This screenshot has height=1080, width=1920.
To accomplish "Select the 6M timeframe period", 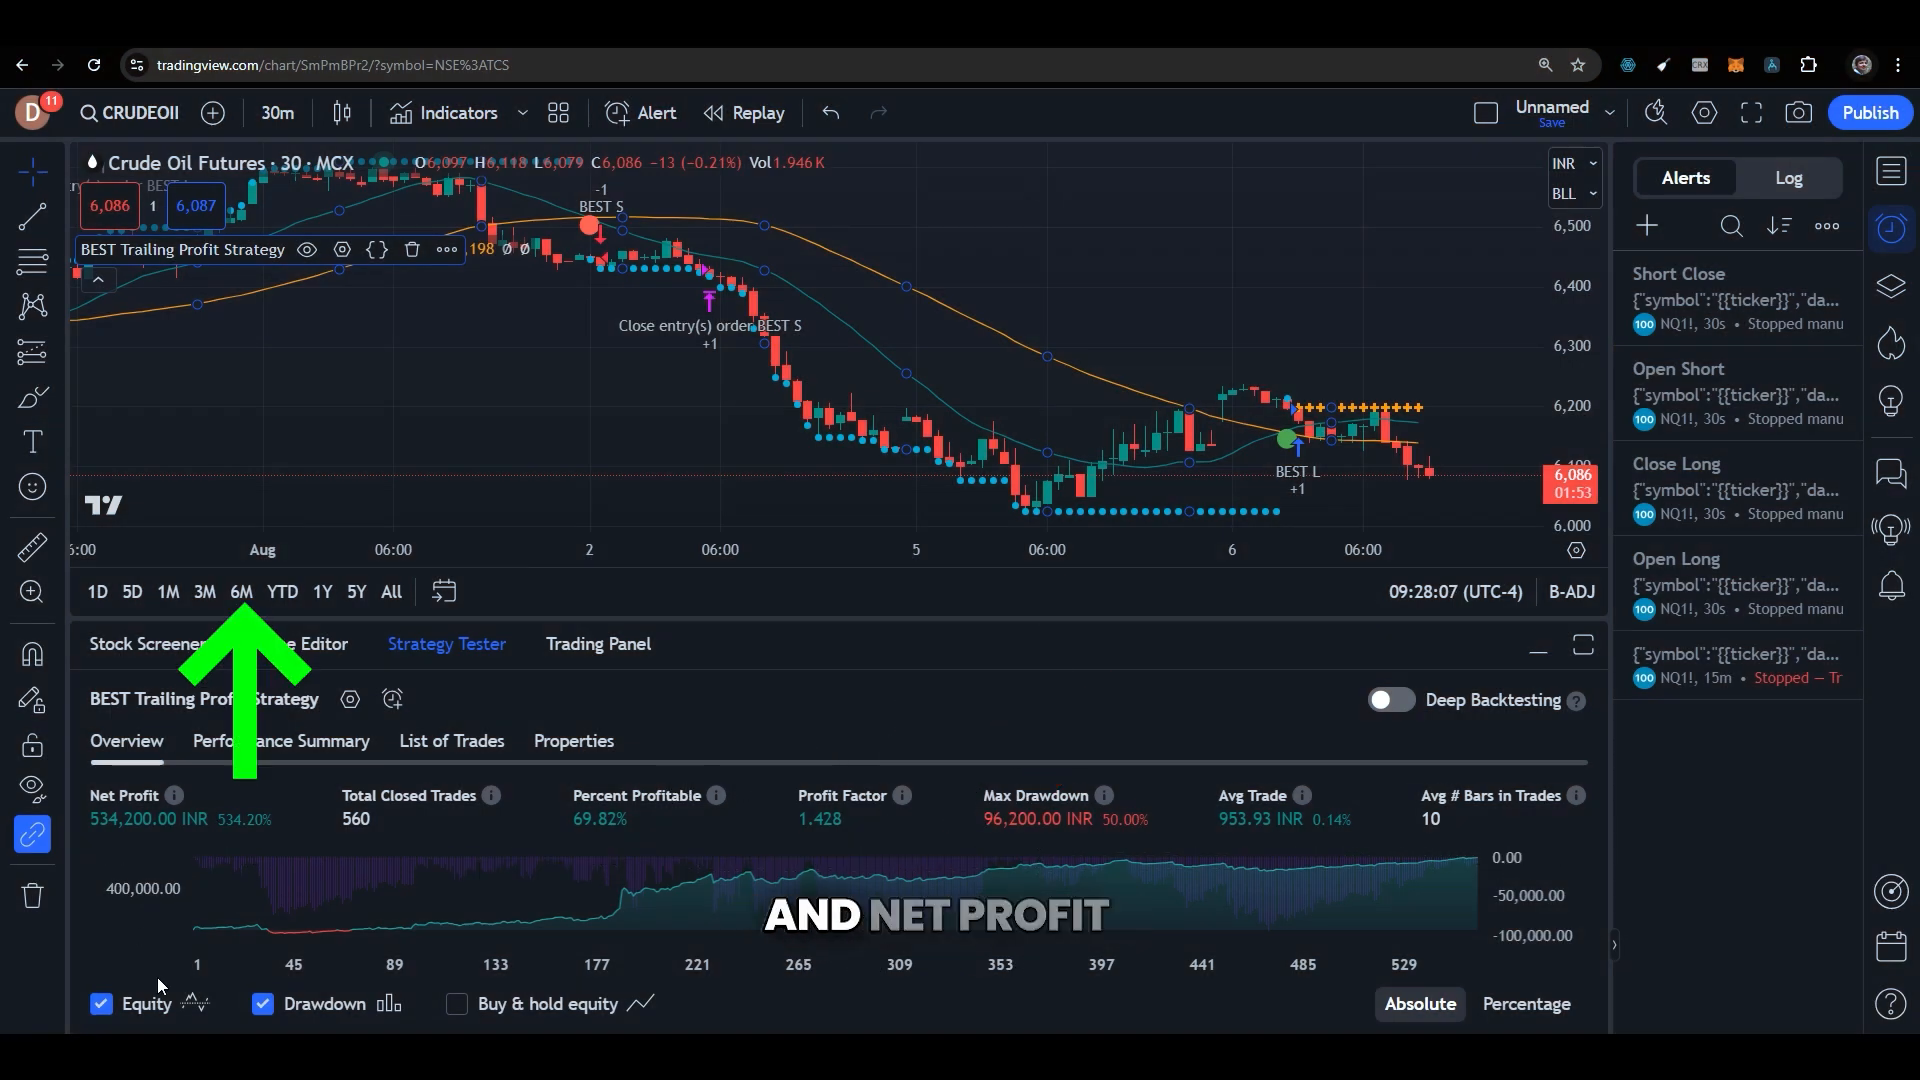I will (x=241, y=591).
